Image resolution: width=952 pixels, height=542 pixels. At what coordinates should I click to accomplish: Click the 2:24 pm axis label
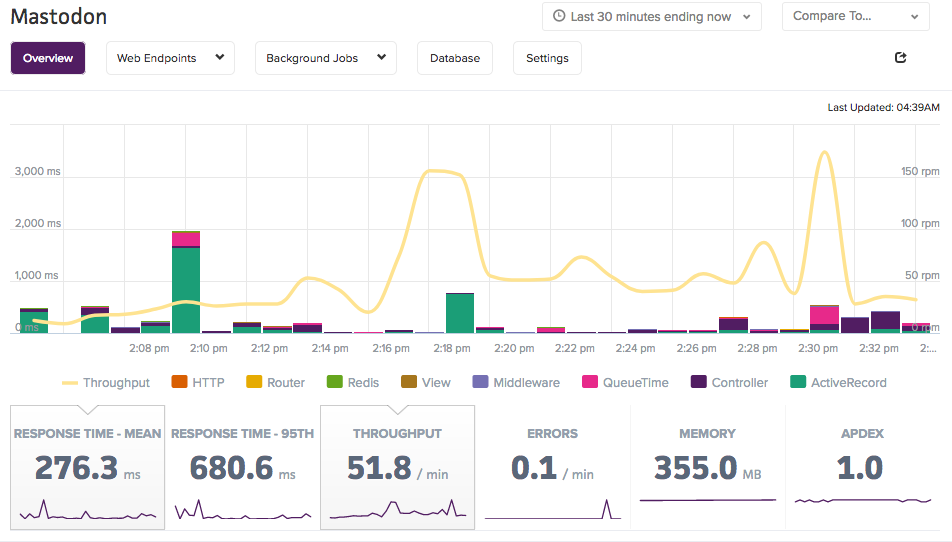pyautogui.click(x=636, y=348)
